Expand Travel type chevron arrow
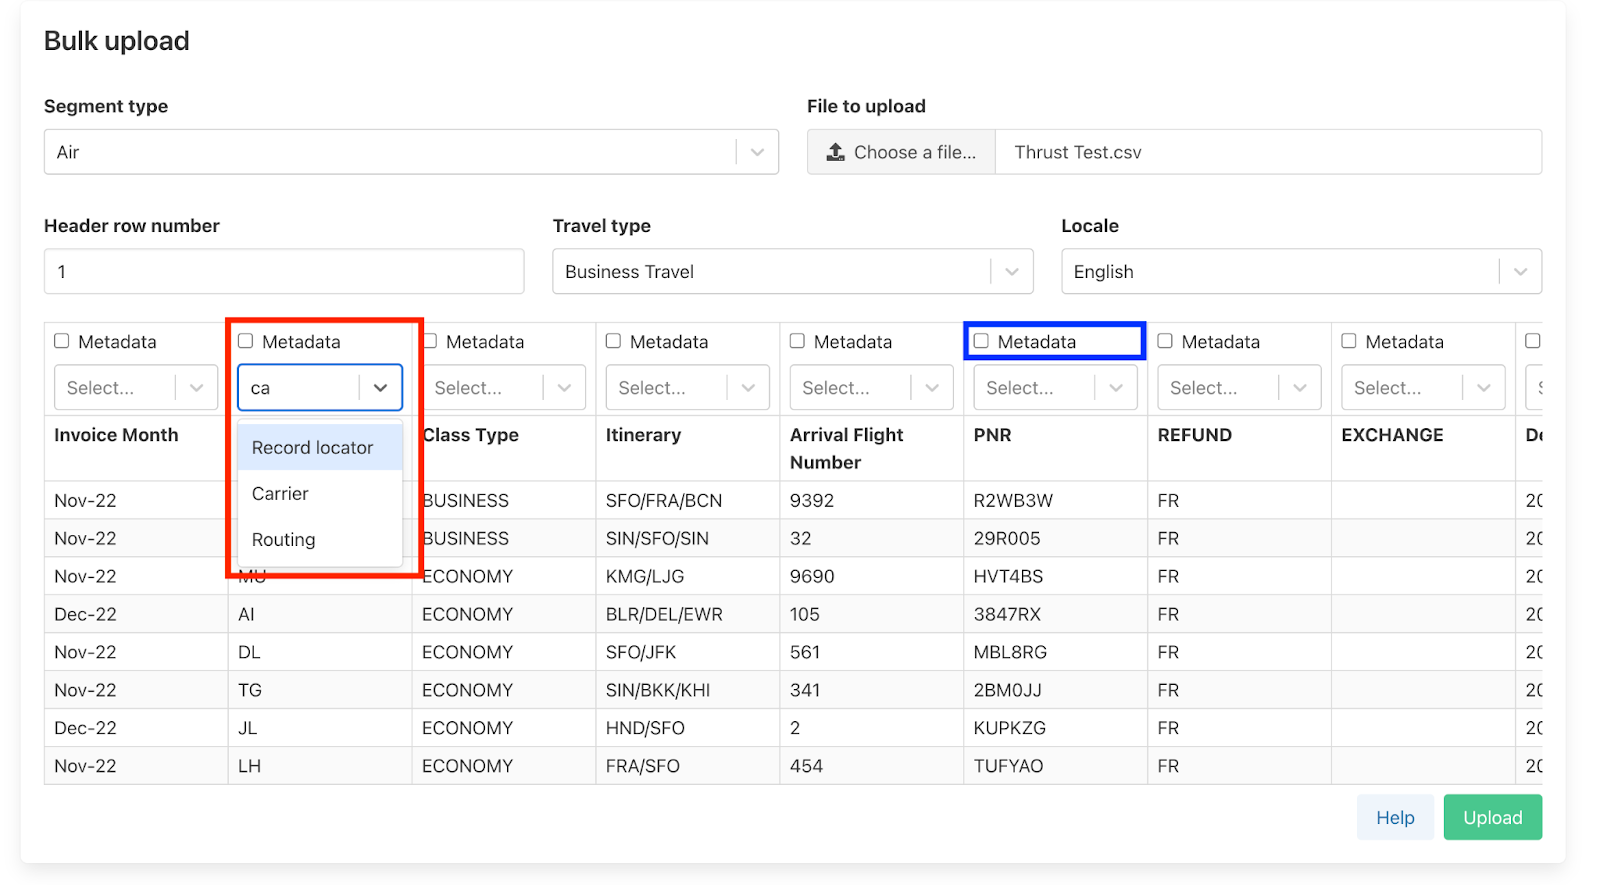The height and width of the screenshot is (885, 1600). coord(1011,272)
